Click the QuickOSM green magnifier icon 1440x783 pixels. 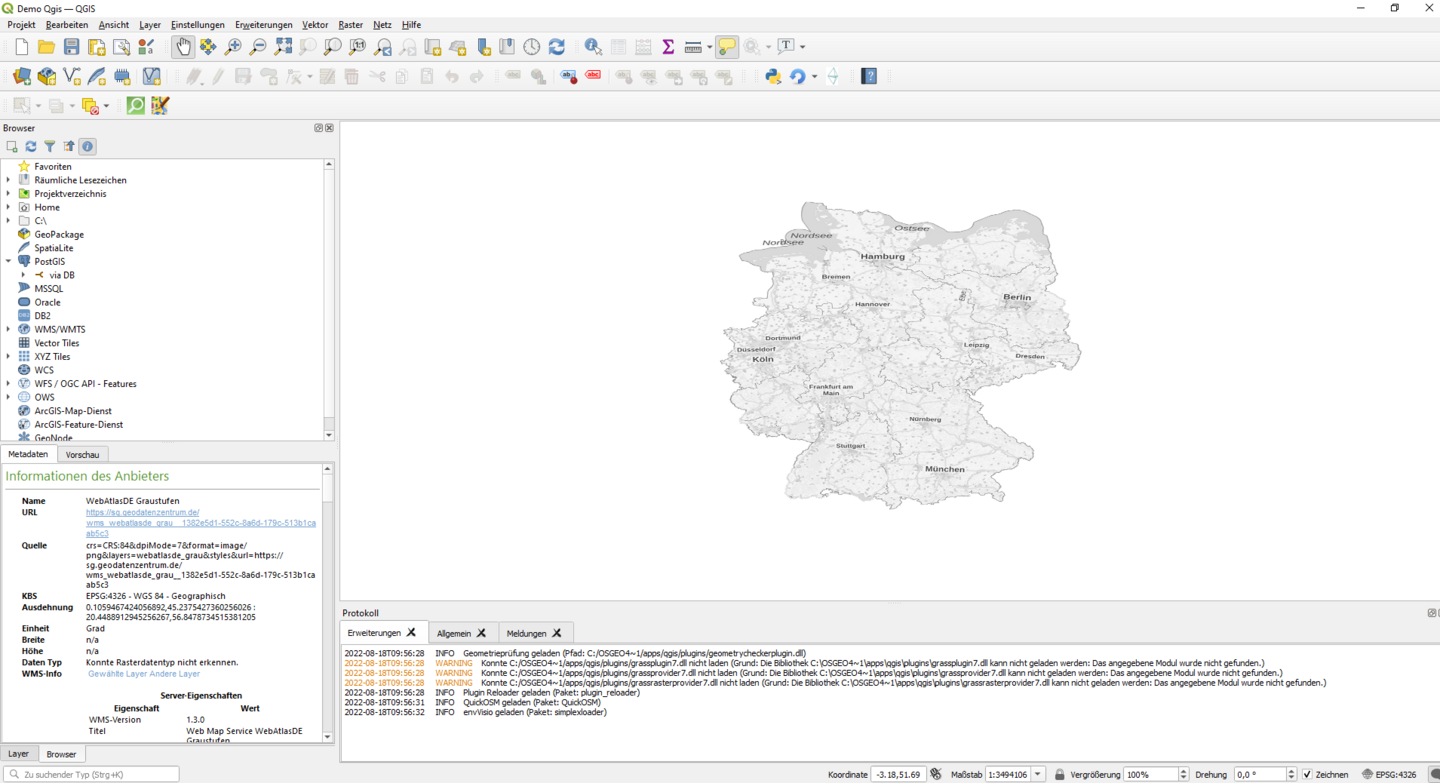(x=136, y=105)
